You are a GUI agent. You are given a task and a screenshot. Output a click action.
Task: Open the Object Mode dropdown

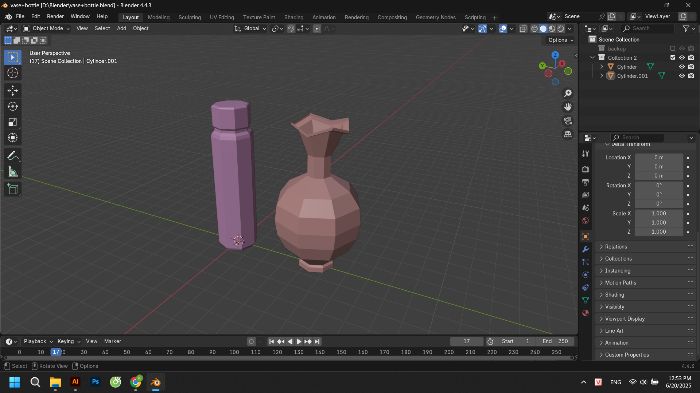[46, 28]
